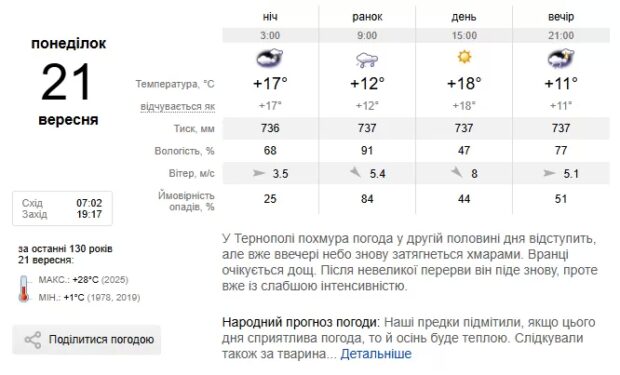Click the wind arrow beside 5.1
Viewport: 620px width, 375px height.
(550, 173)
